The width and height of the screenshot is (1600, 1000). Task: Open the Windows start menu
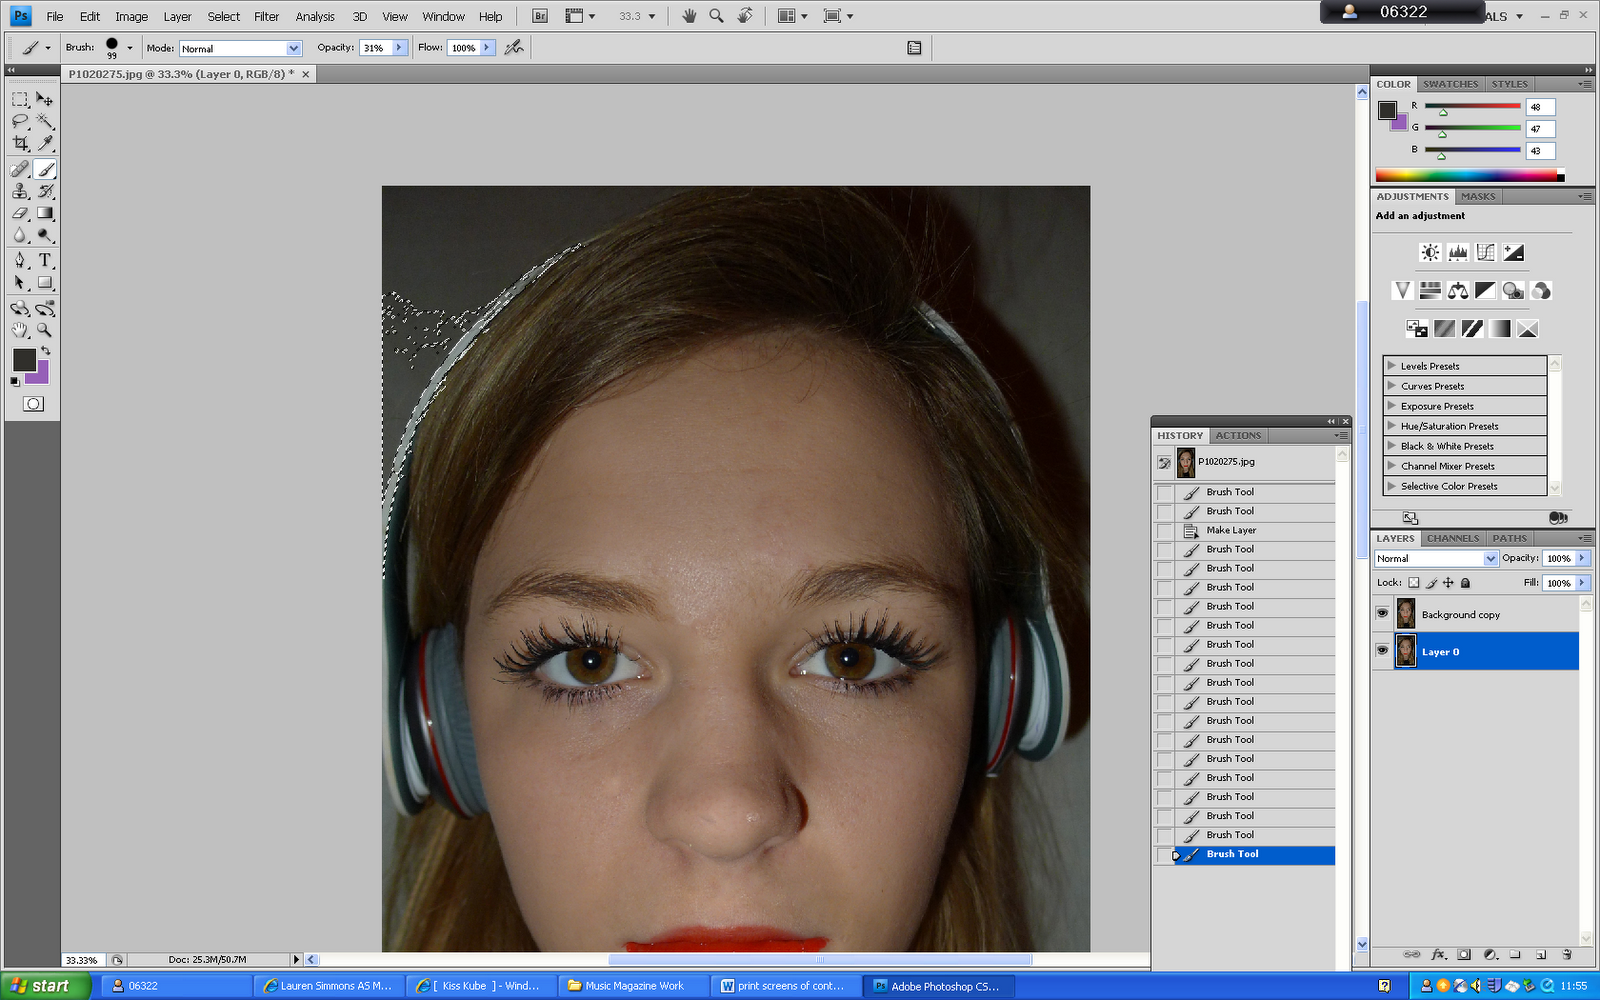point(40,986)
